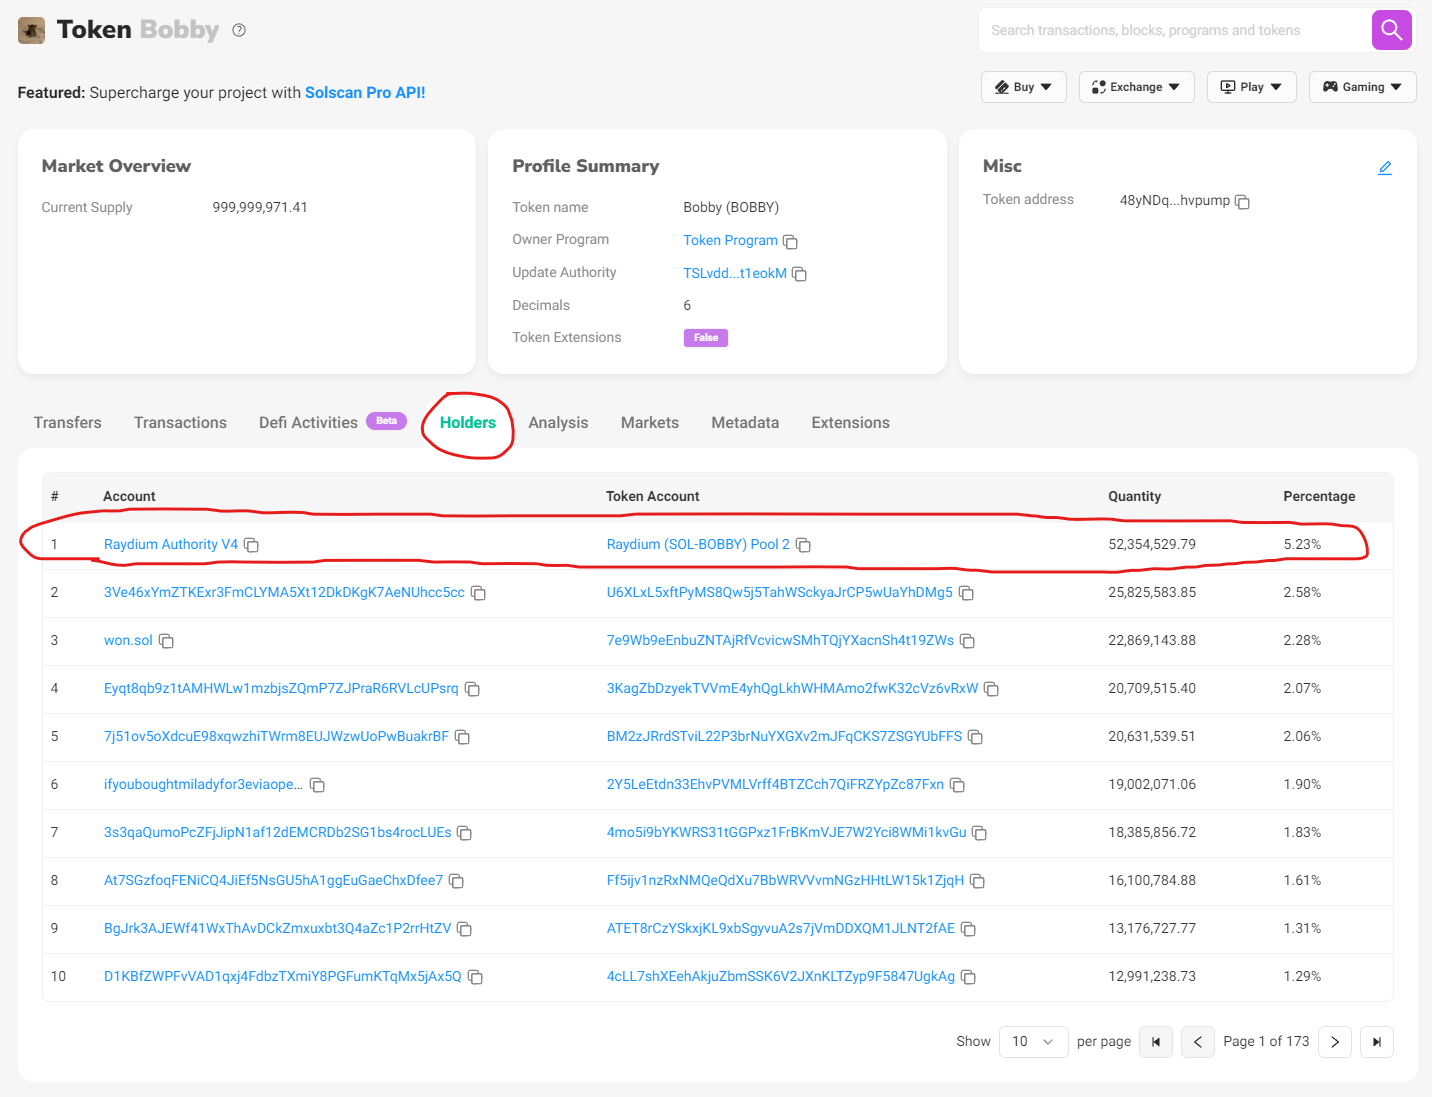Click the Percentage column header

point(1319,497)
